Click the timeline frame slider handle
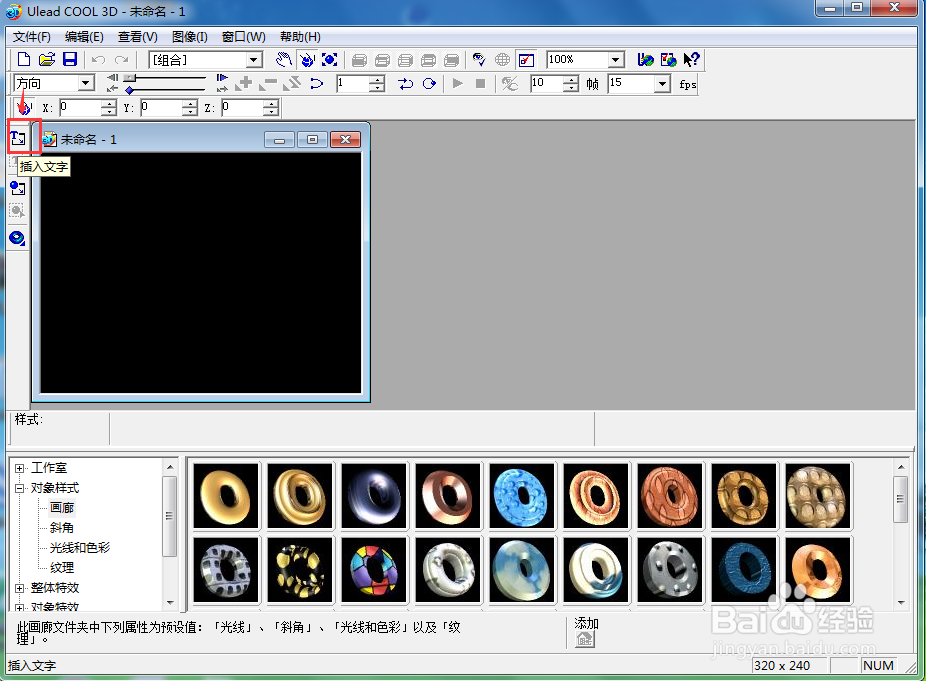926x681 pixels. click(130, 77)
